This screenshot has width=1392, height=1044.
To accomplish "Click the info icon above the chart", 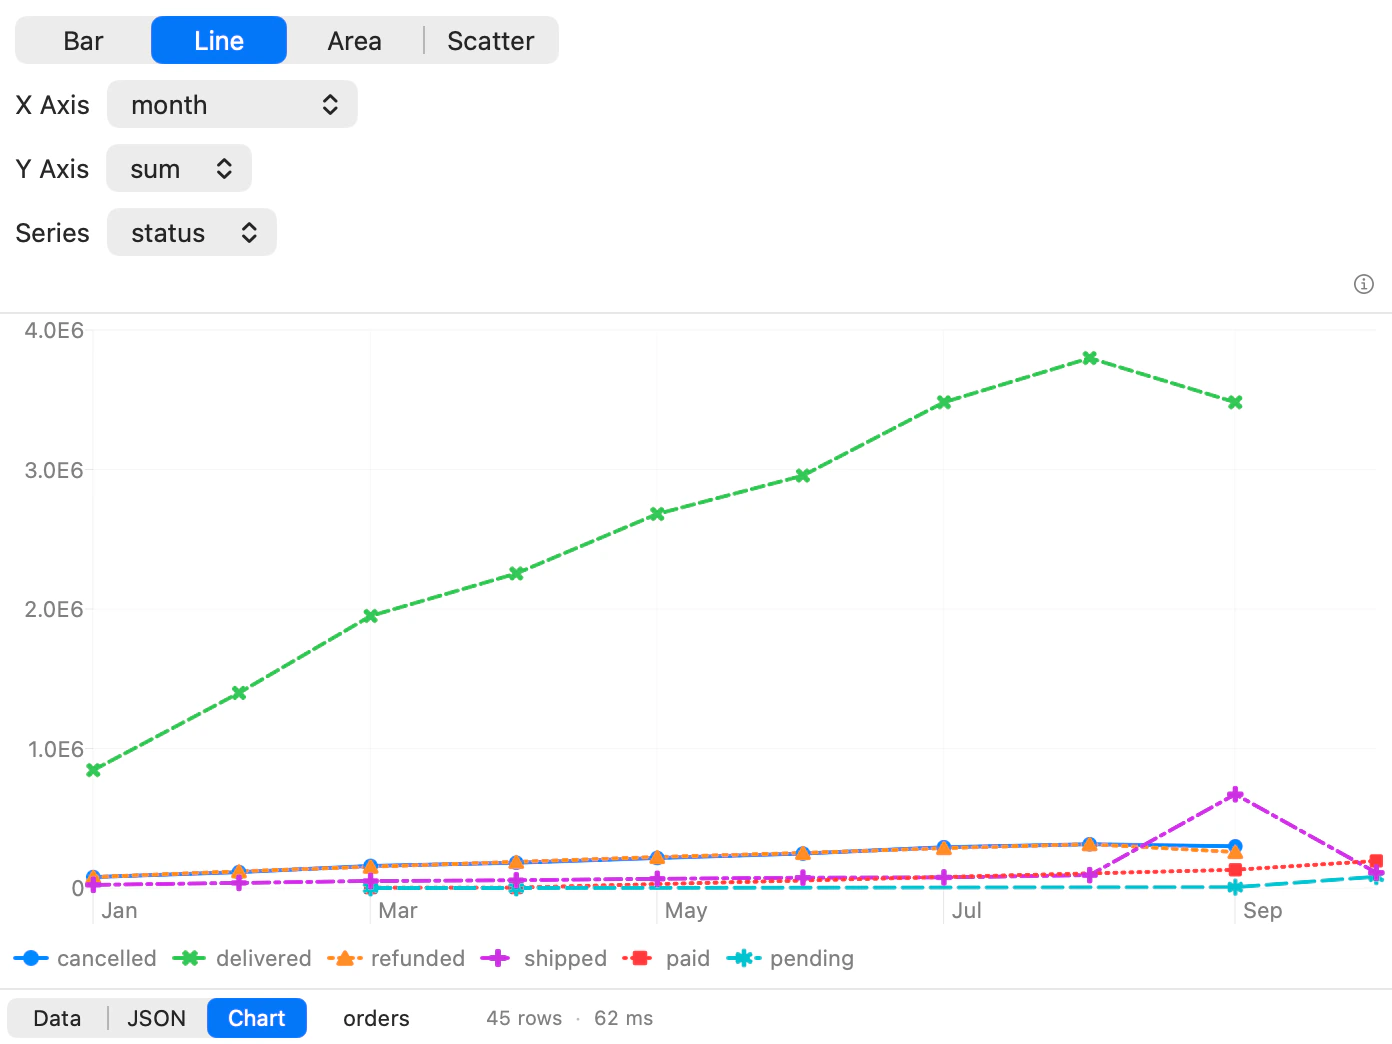I will (x=1363, y=284).
